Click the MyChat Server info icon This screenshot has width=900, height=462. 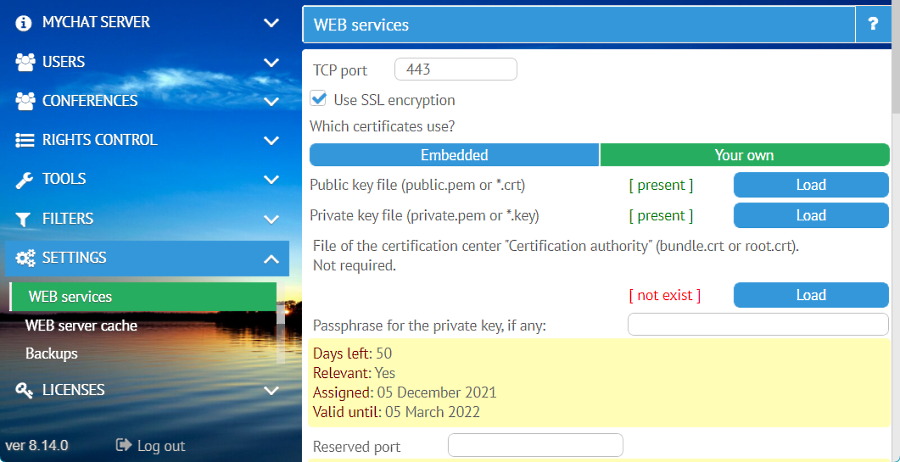pyautogui.click(x=25, y=22)
